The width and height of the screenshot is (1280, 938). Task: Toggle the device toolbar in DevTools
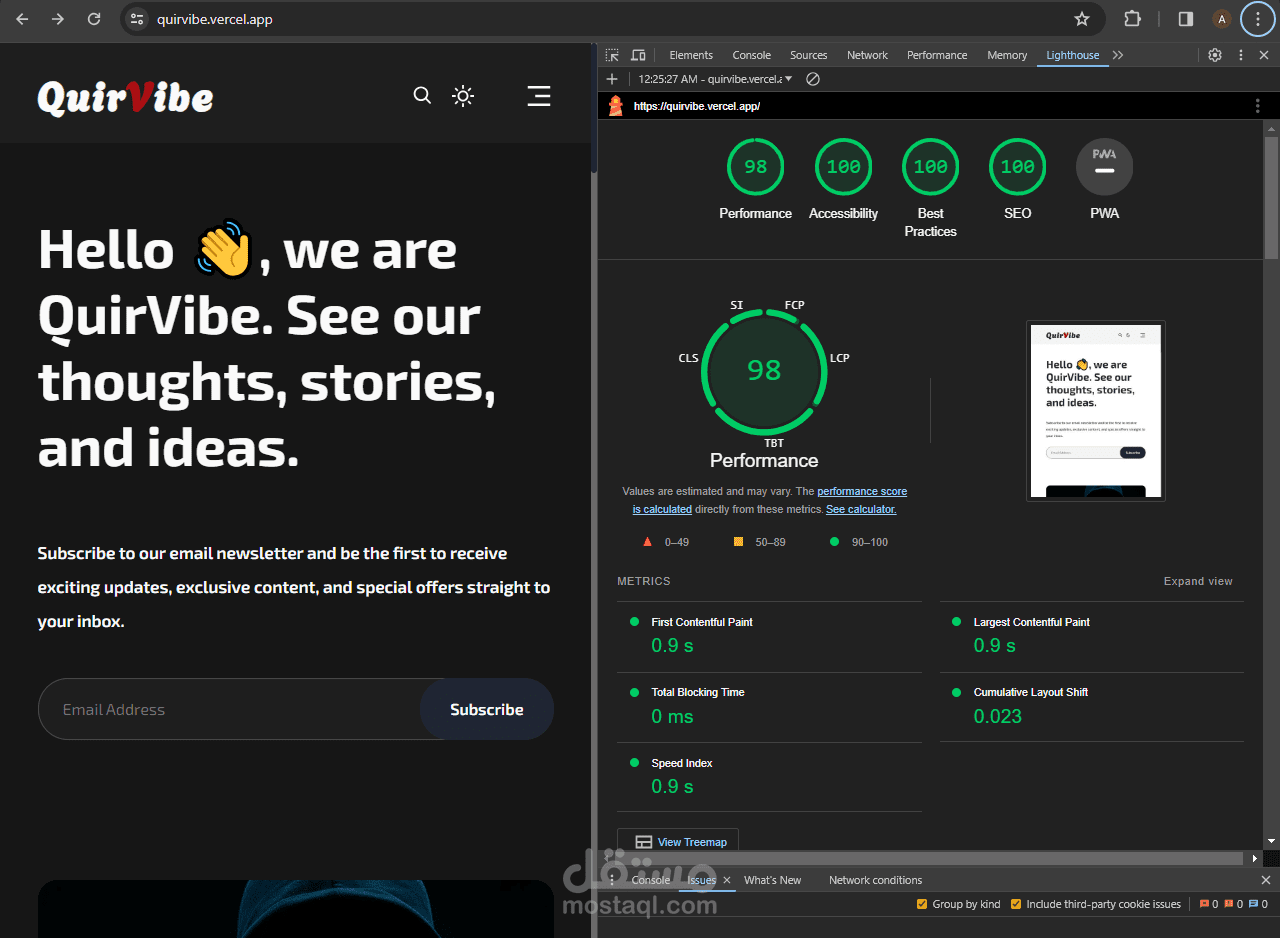pos(638,55)
